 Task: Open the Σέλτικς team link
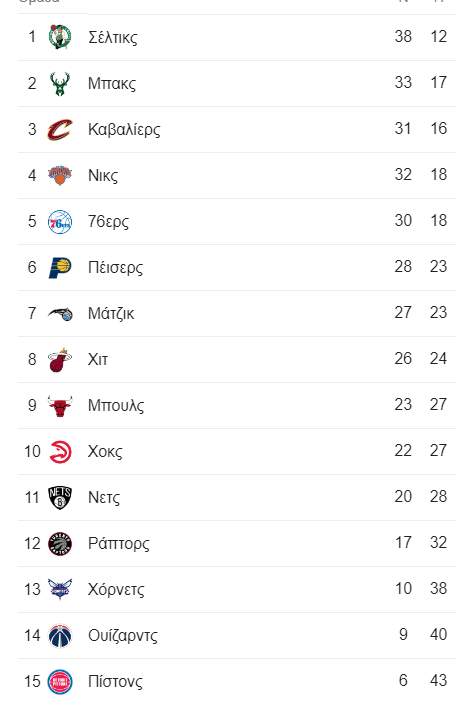tap(113, 37)
